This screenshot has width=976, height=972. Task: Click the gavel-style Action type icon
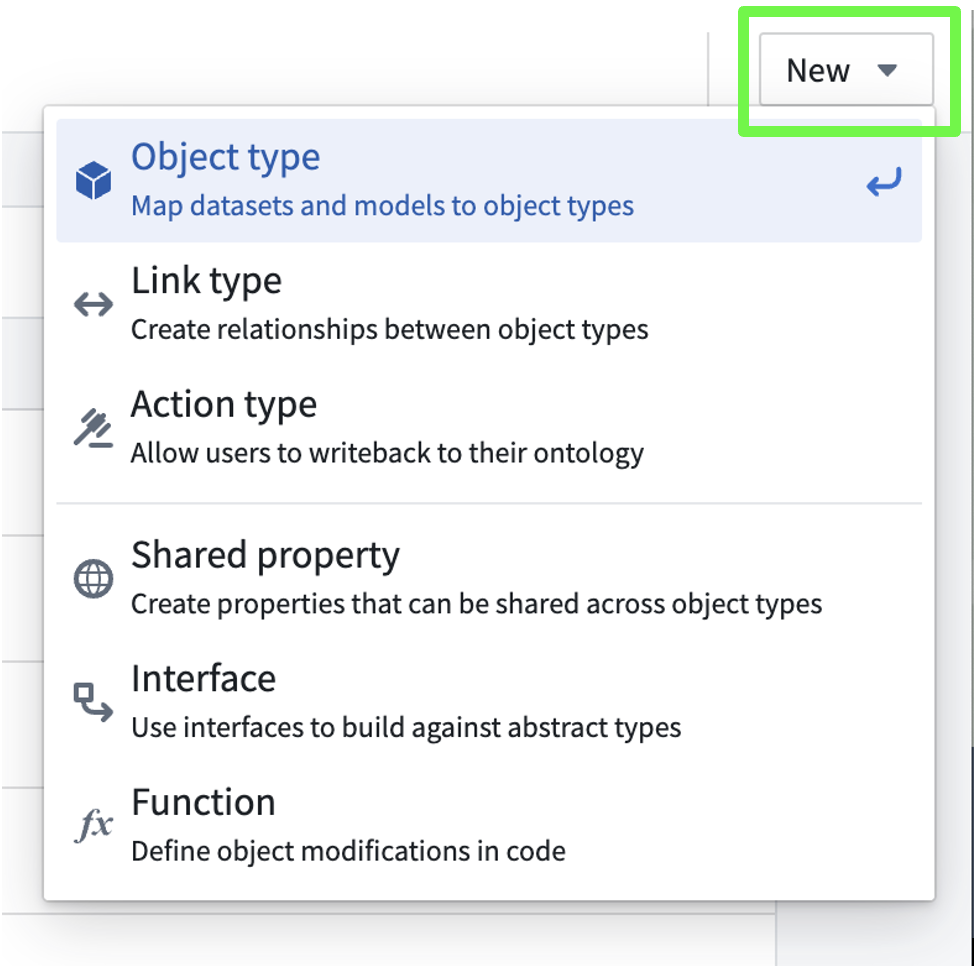click(x=93, y=427)
